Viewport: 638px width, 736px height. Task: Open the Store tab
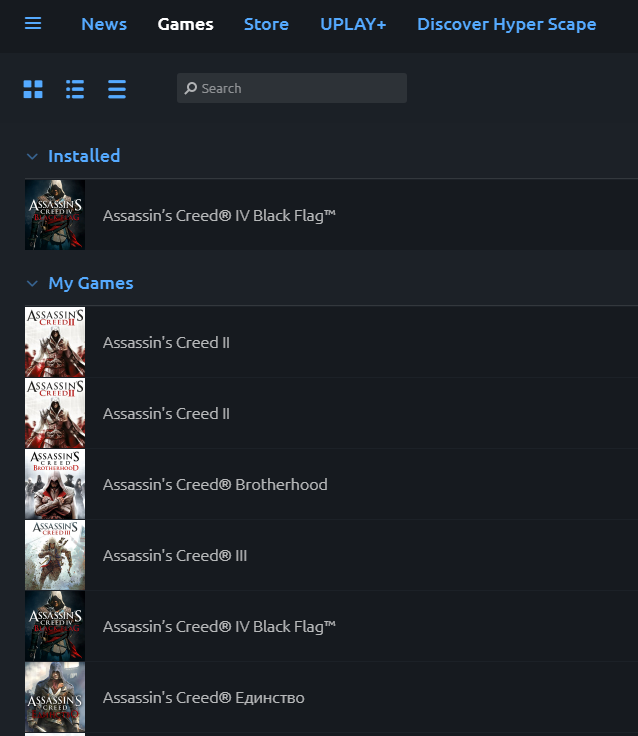point(266,24)
